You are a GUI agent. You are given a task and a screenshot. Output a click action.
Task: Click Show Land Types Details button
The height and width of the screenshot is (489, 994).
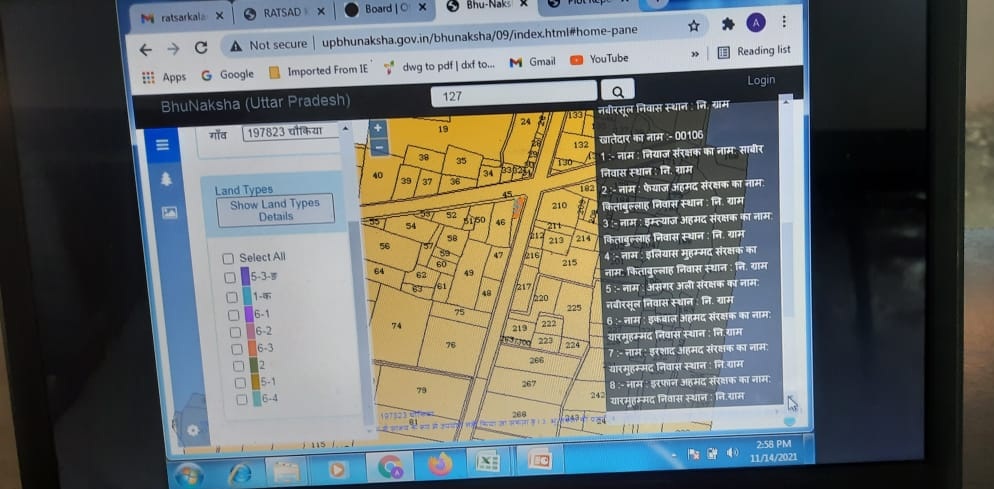click(275, 210)
